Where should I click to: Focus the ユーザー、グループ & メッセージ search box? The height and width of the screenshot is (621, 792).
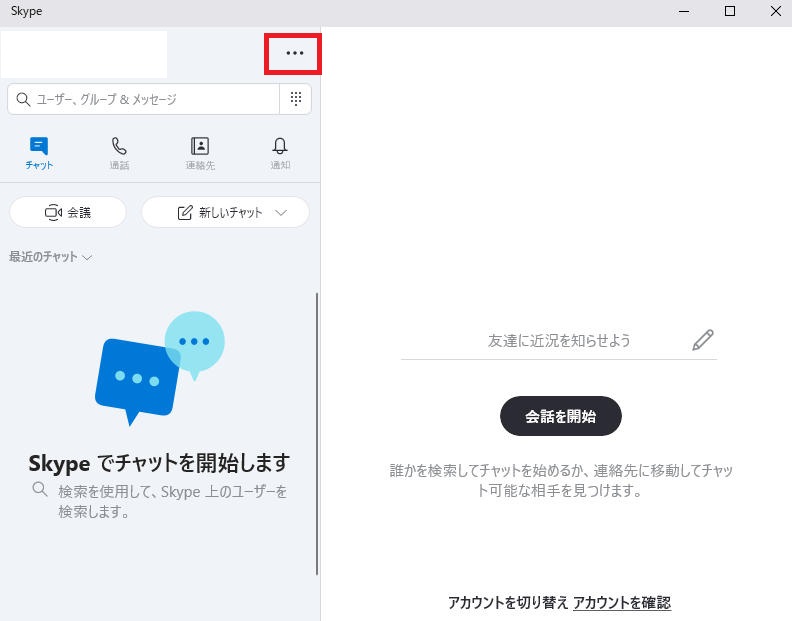click(x=145, y=99)
